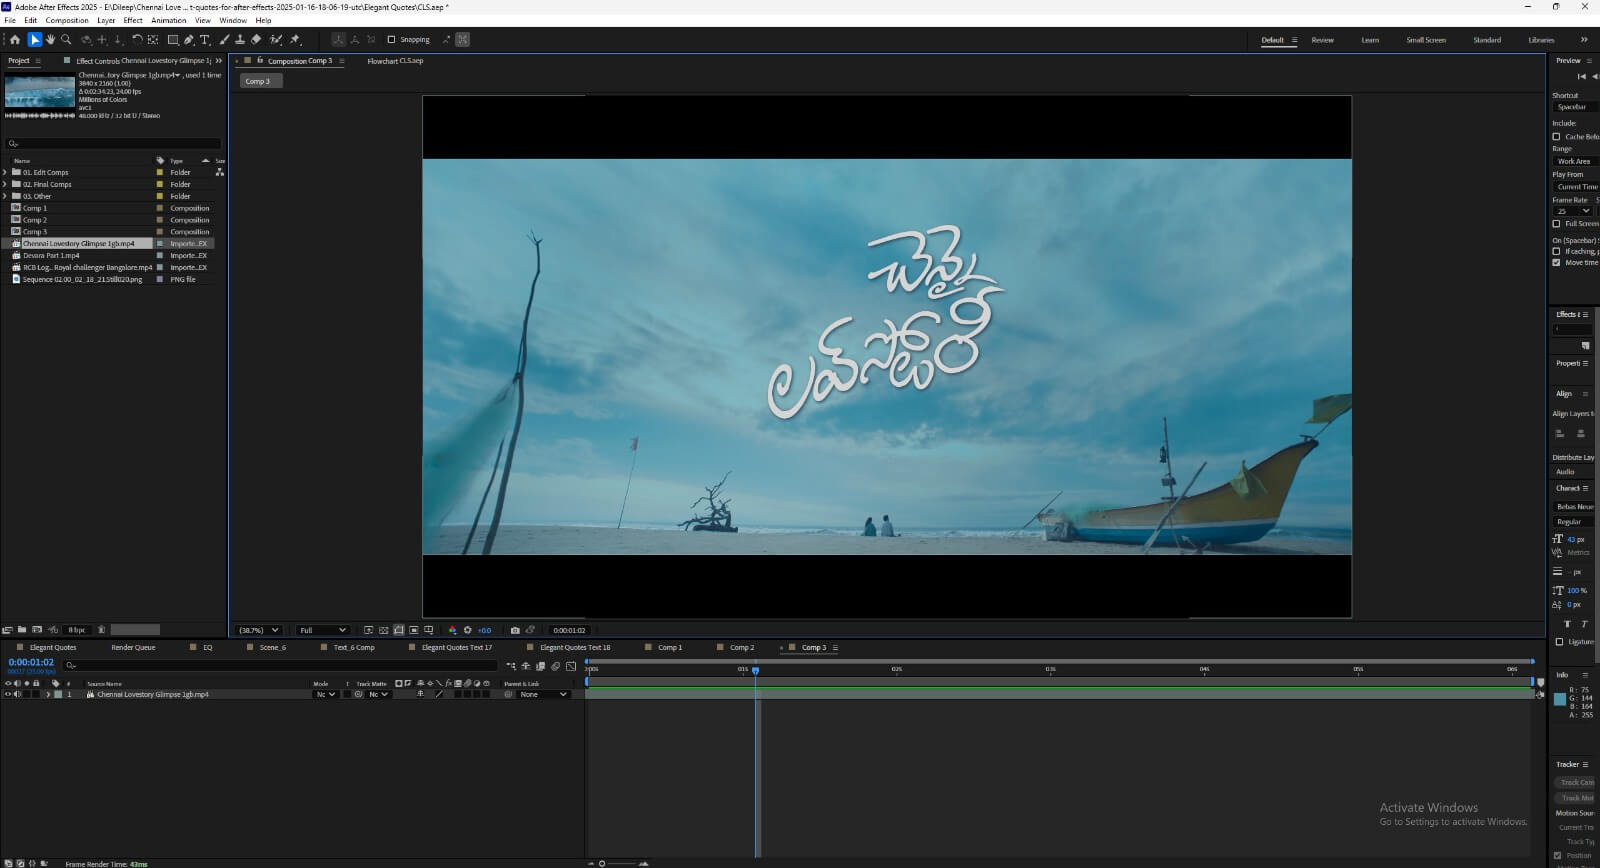Select the Clone Stamp tool

240,40
